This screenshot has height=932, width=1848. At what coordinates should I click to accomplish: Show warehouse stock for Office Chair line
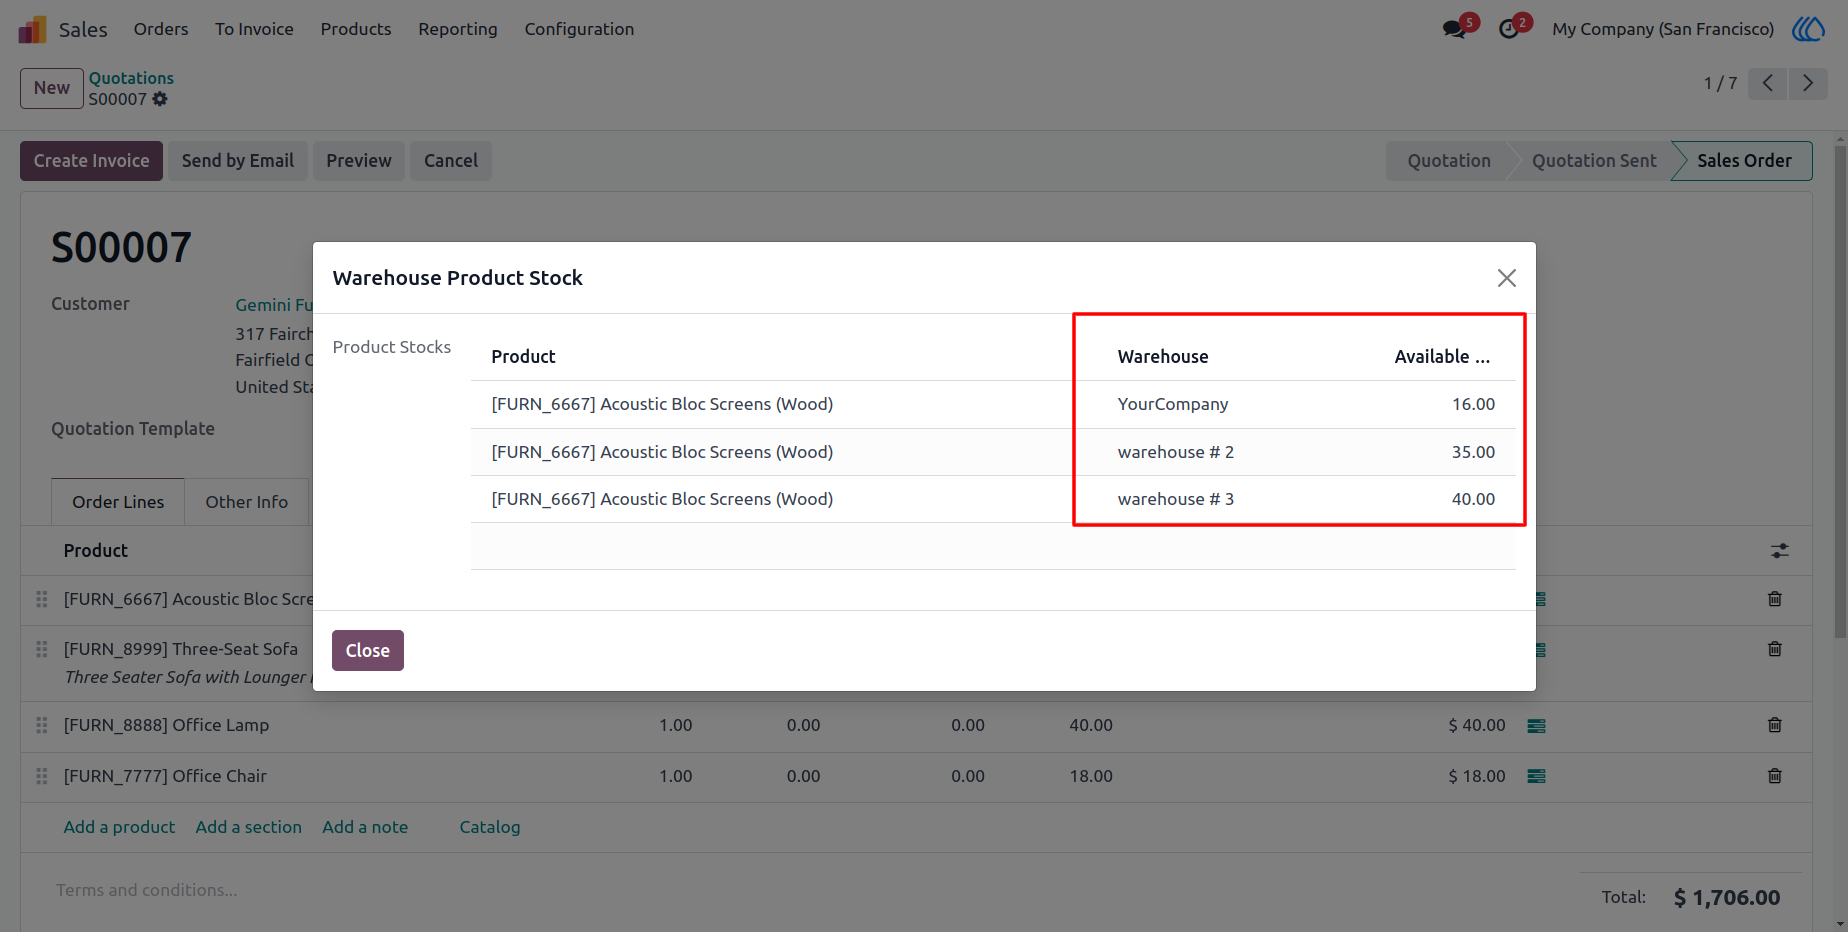click(x=1537, y=776)
